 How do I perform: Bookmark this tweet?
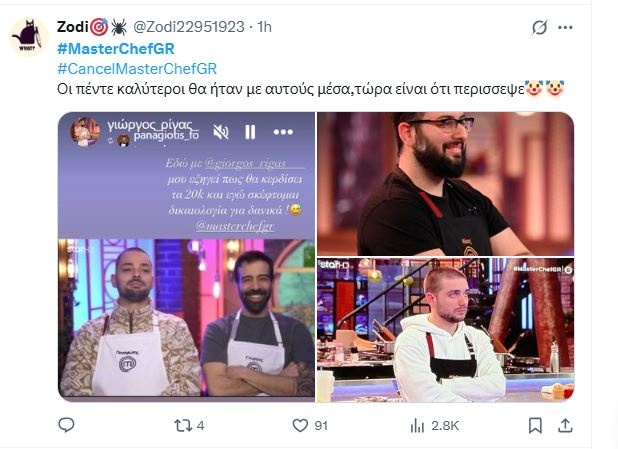(x=535, y=426)
